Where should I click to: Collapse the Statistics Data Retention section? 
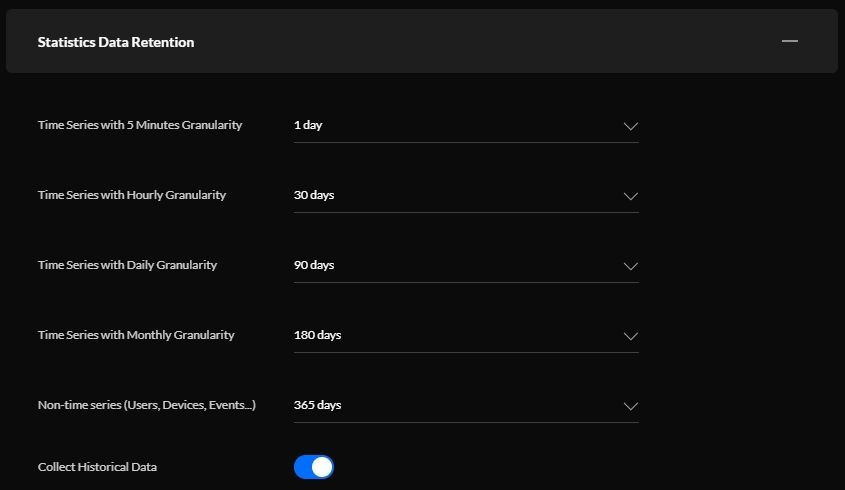pyautogui.click(x=790, y=41)
